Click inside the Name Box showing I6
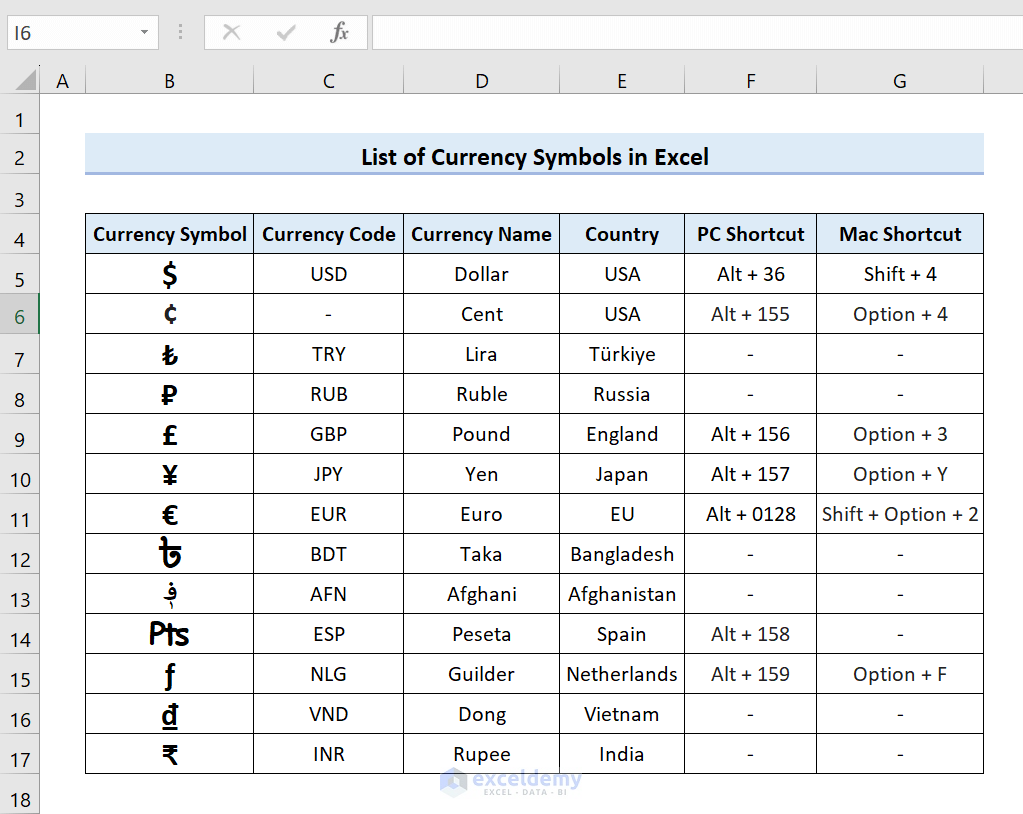Image resolution: width=1023 pixels, height=814 pixels. [x=70, y=33]
